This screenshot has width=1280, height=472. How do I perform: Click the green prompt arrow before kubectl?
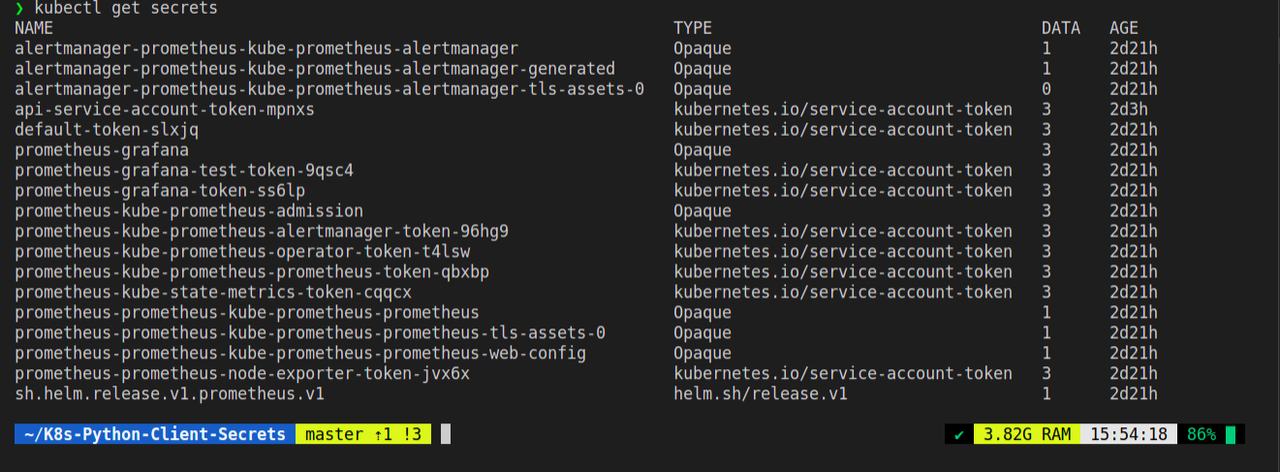click(19, 8)
